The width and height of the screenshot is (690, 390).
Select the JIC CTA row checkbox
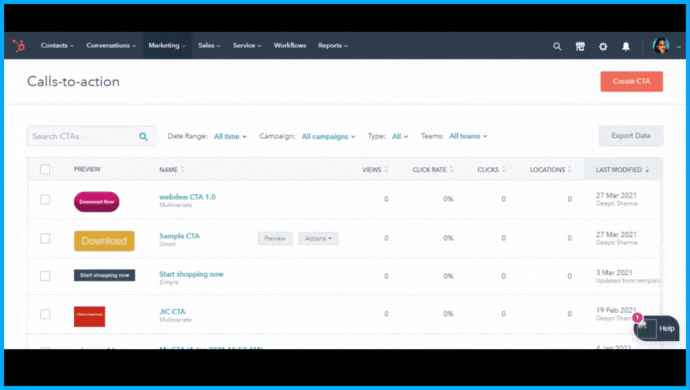click(45, 314)
